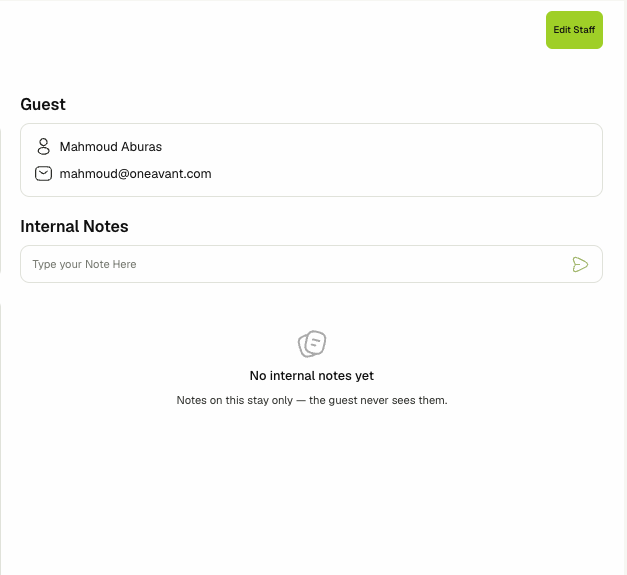The image size is (627, 575).
Task: Click the green send arrow in note box
Action: tap(580, 264)
